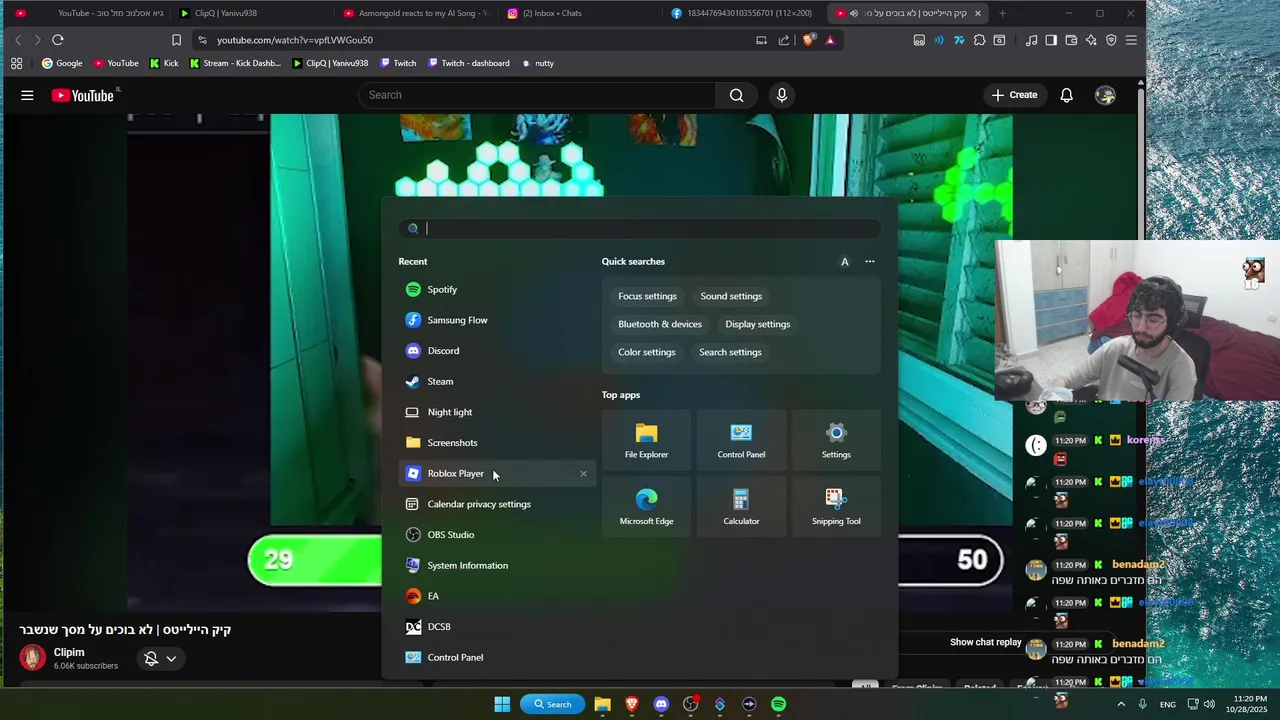Image resolution: width=1280 pixels, height=720 pixels.
Task: Select Search settings quick search
Action: (x=730, y=352)
